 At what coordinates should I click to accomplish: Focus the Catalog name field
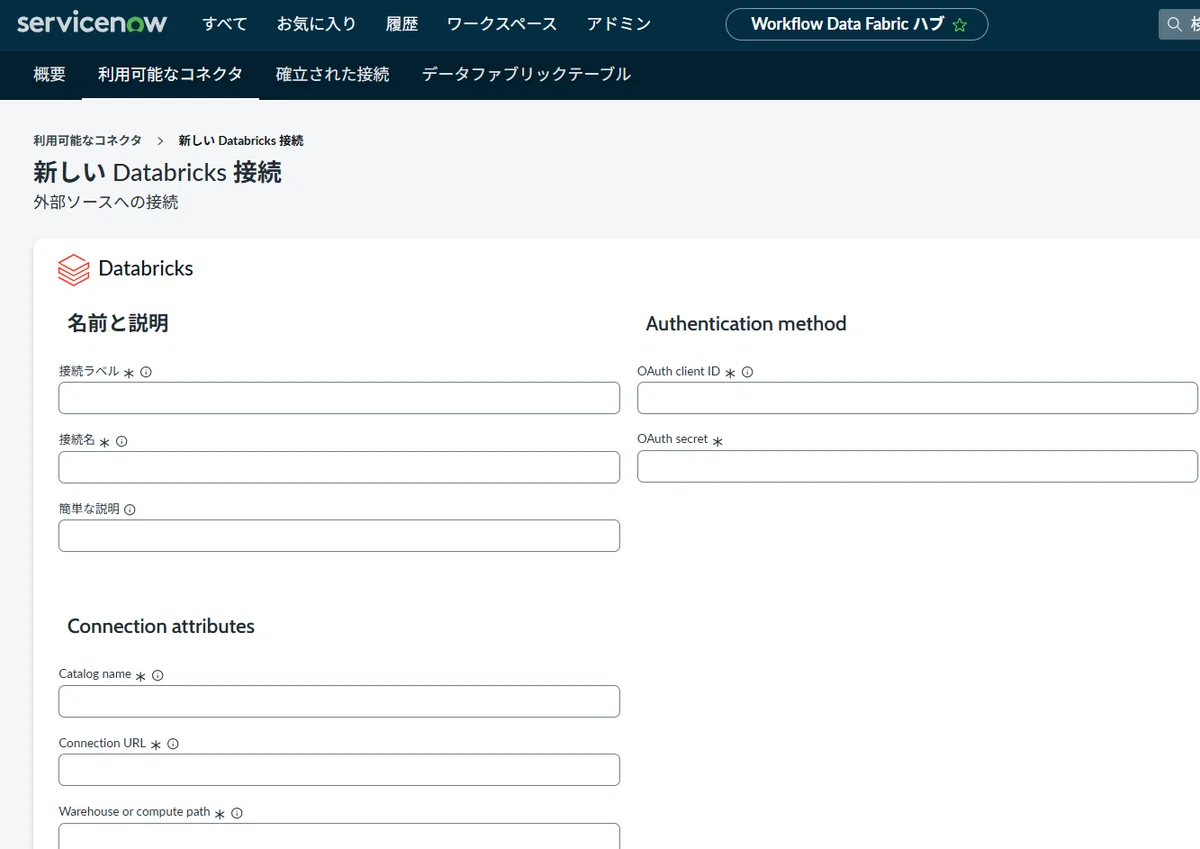pos(339,701)
